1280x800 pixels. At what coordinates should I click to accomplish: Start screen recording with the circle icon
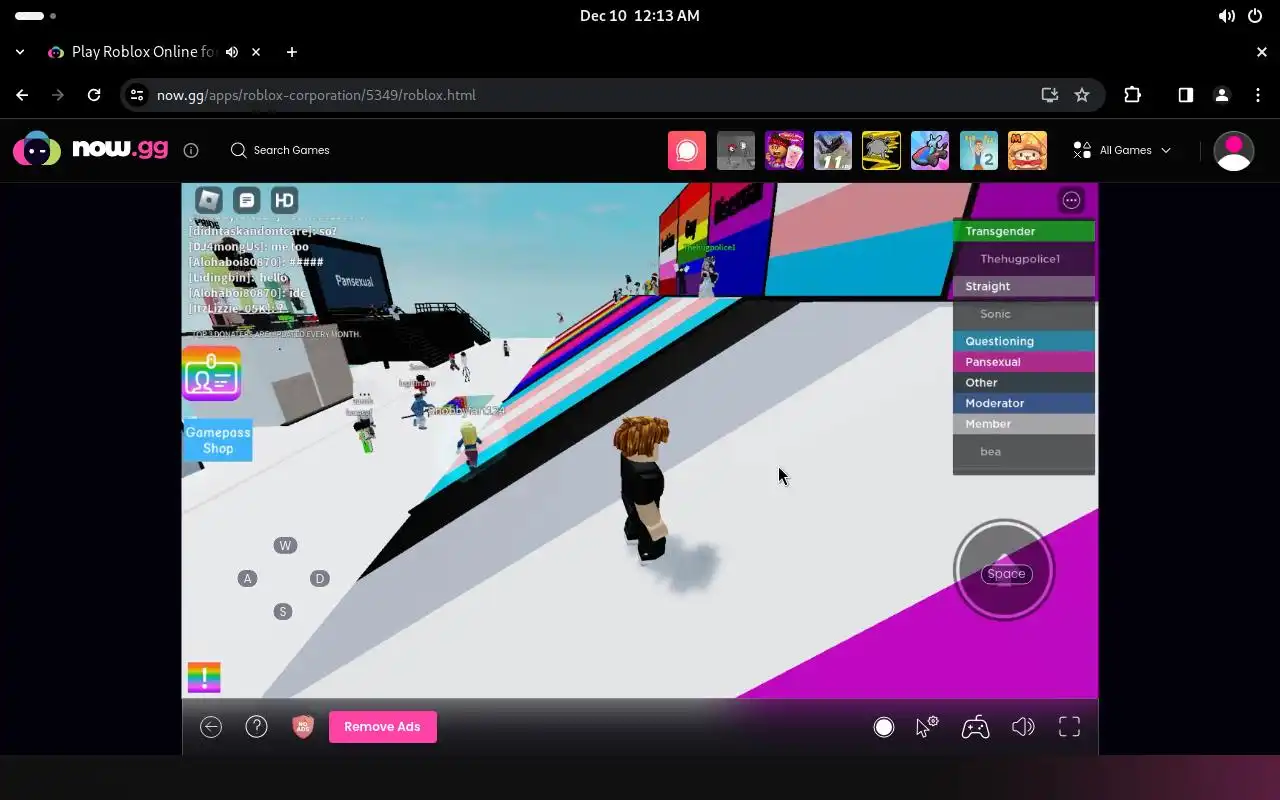point(884,727)
